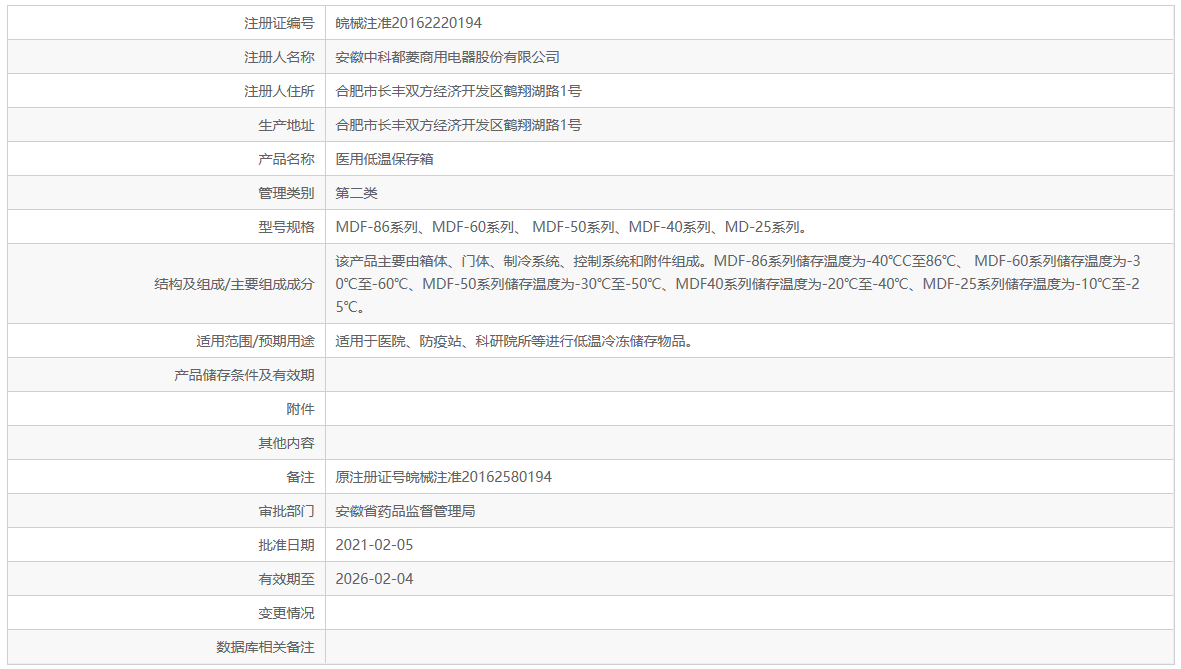Select the 注册人住所 label
The image size is (1181, 669).
(279, 91)
